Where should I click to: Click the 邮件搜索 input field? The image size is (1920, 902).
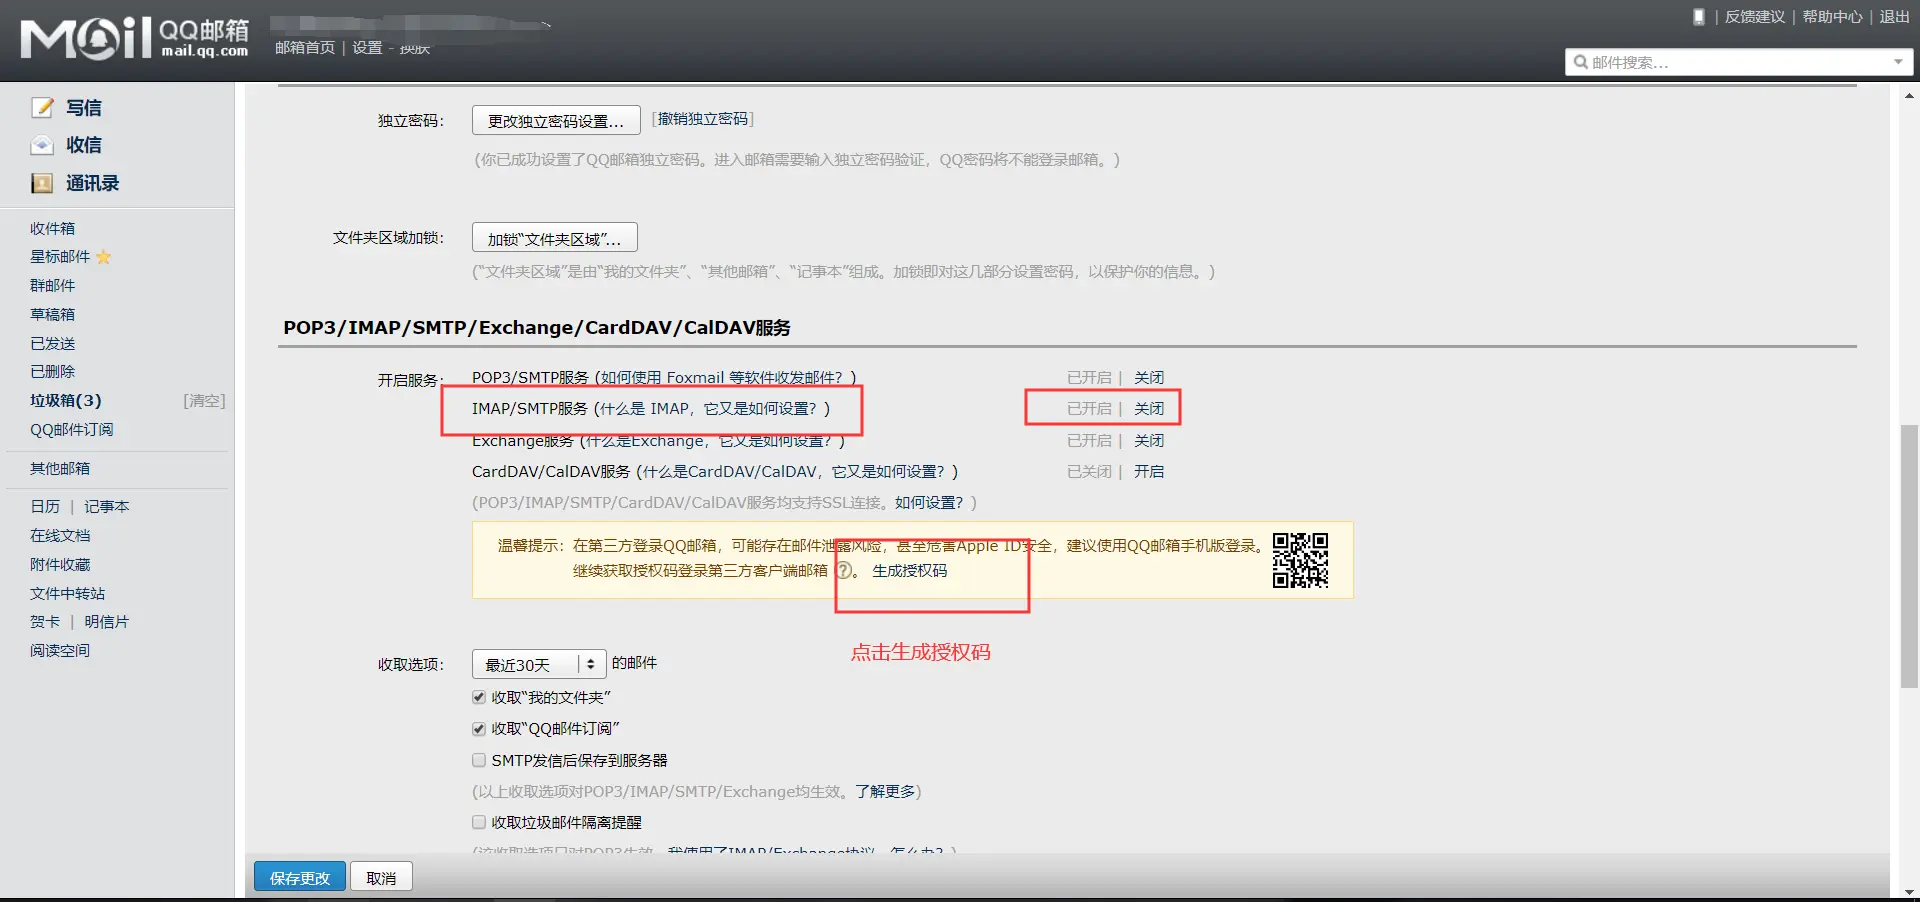click(x=1738, y=62)
